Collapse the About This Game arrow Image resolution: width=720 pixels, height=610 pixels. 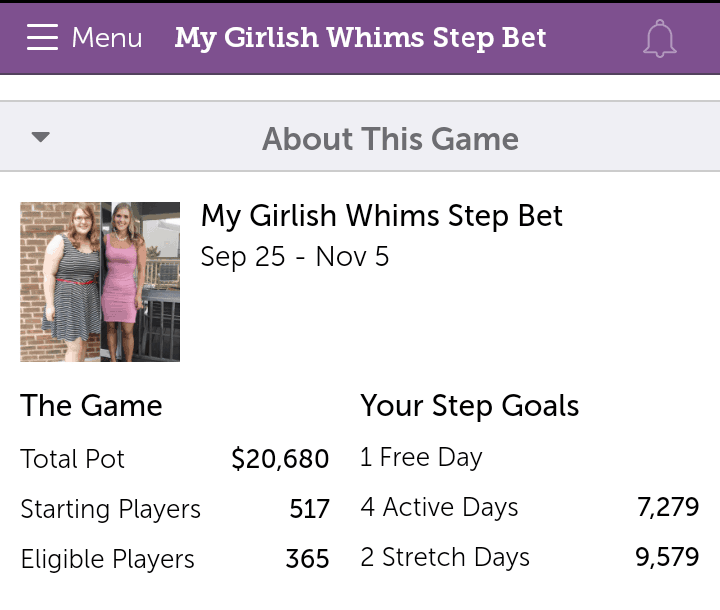pos(40,137)
